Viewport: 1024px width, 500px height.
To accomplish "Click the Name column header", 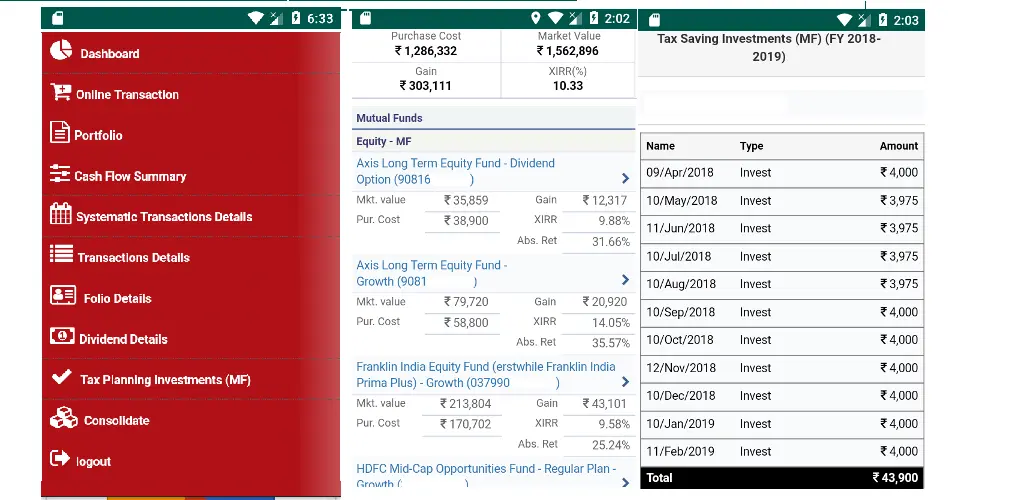I will [660, 146].
